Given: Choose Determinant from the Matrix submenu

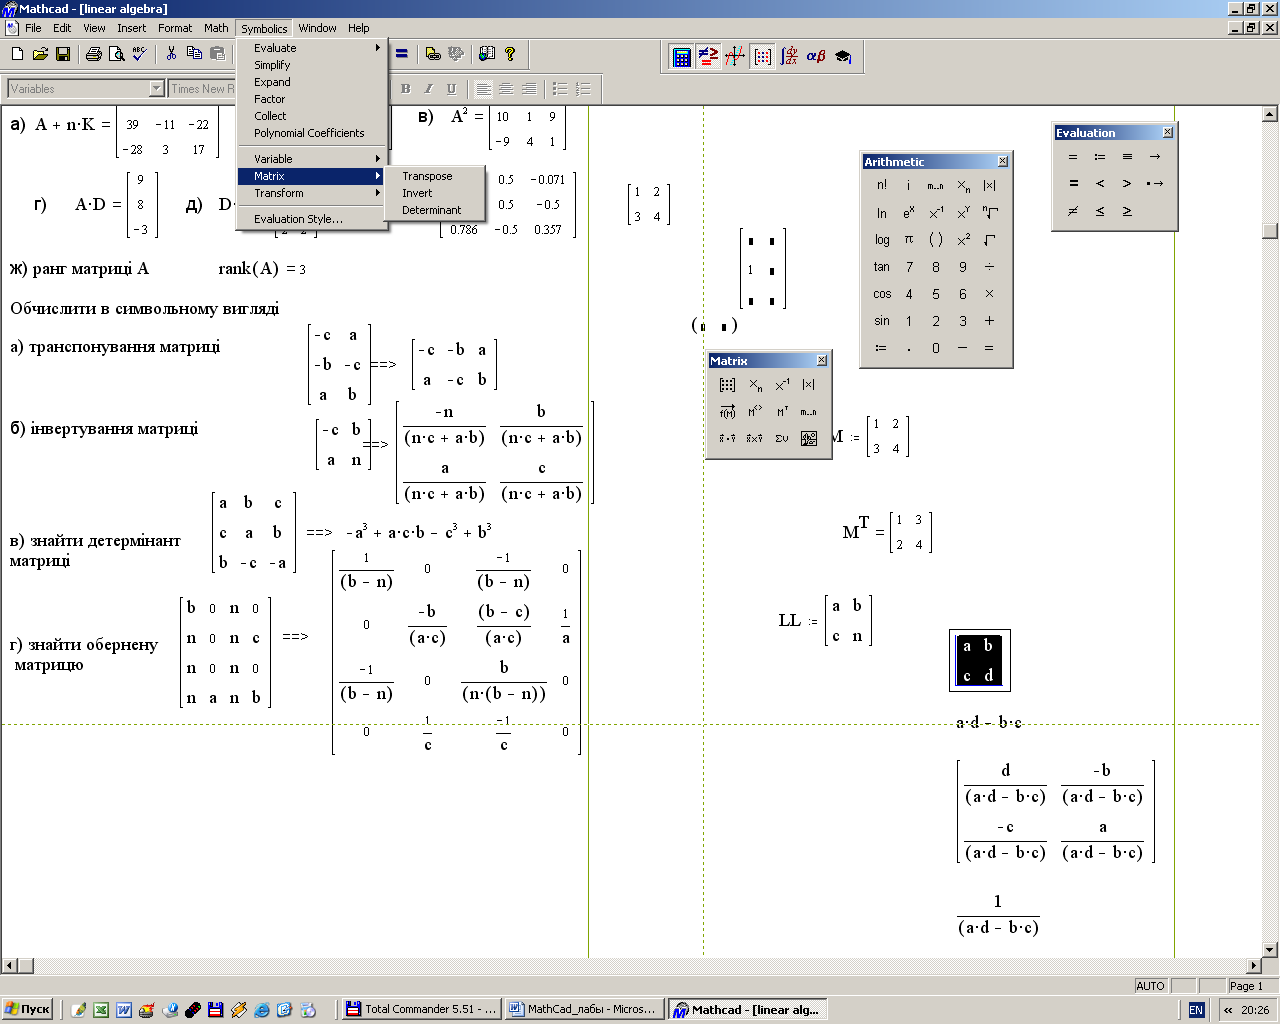Looking at the screenshot, I should (431, 210).
